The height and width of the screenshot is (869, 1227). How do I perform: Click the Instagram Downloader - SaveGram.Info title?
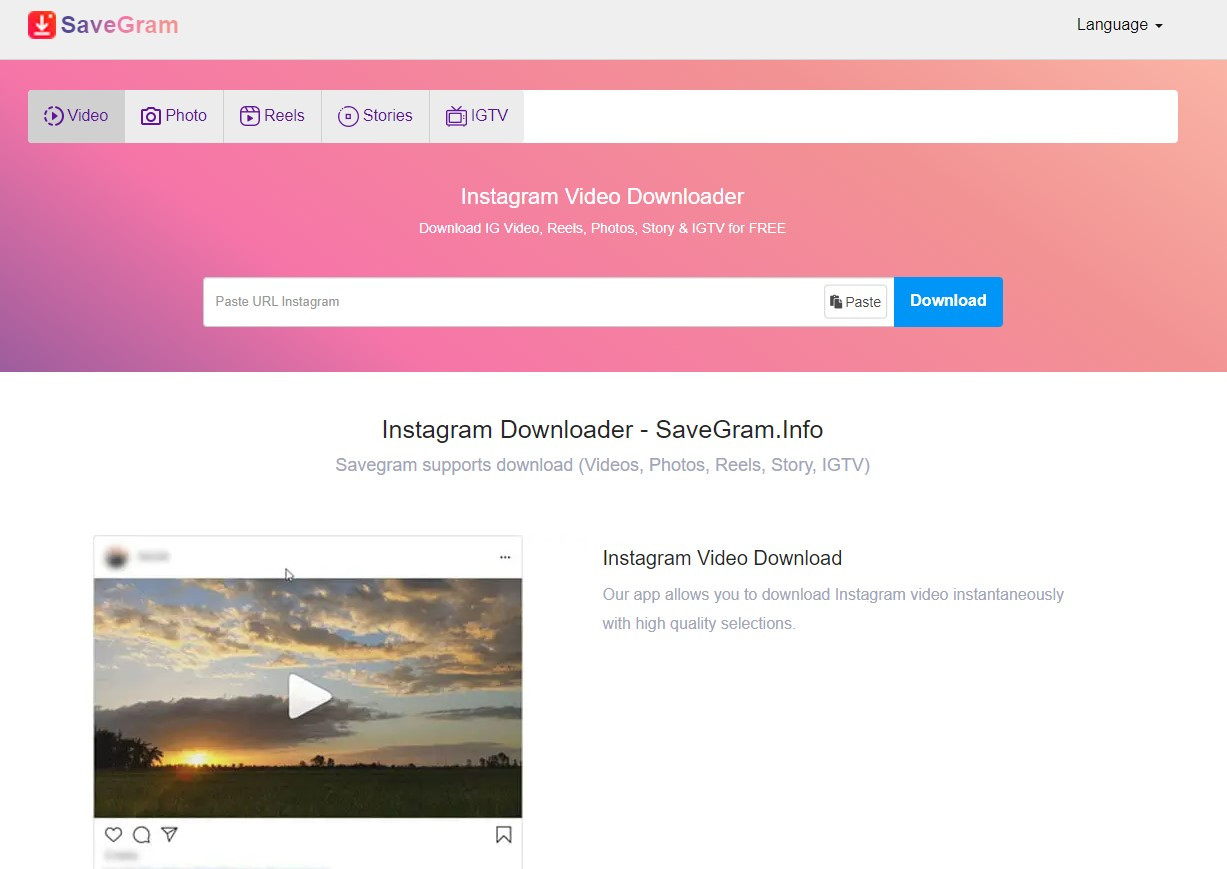tap(602, 430)
